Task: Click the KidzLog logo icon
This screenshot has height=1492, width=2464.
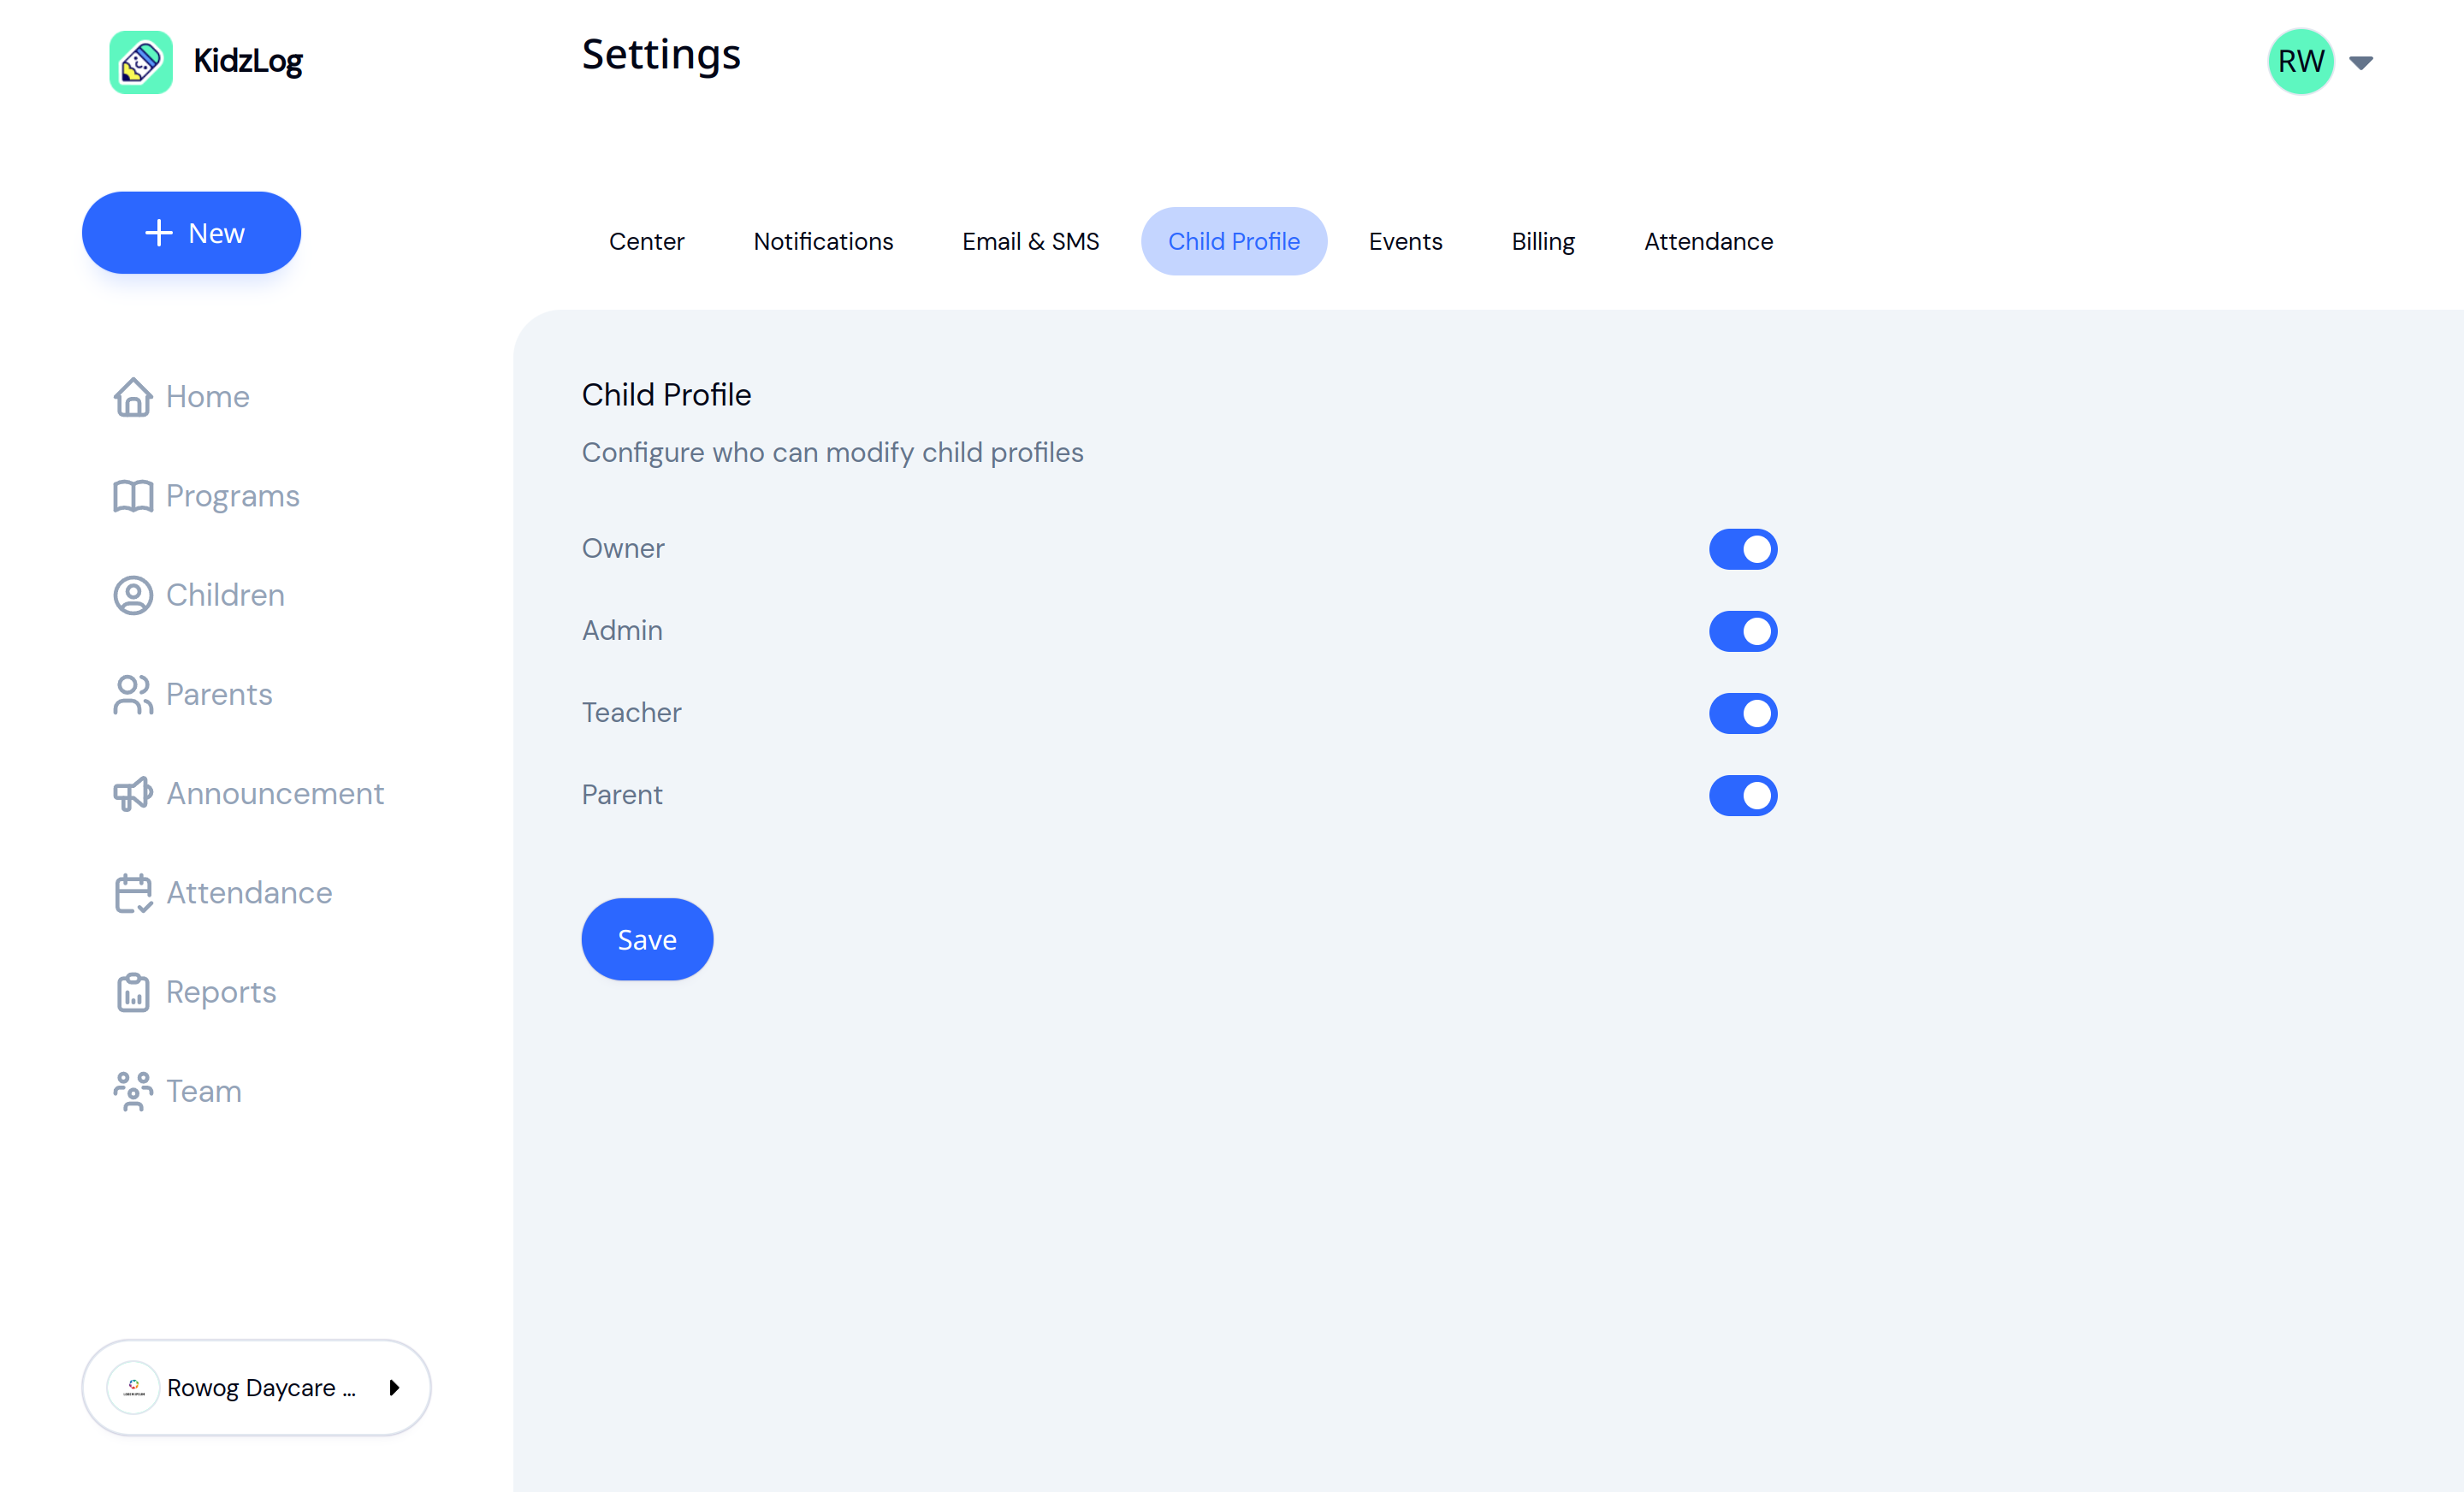Action: (x=141, y=62)
